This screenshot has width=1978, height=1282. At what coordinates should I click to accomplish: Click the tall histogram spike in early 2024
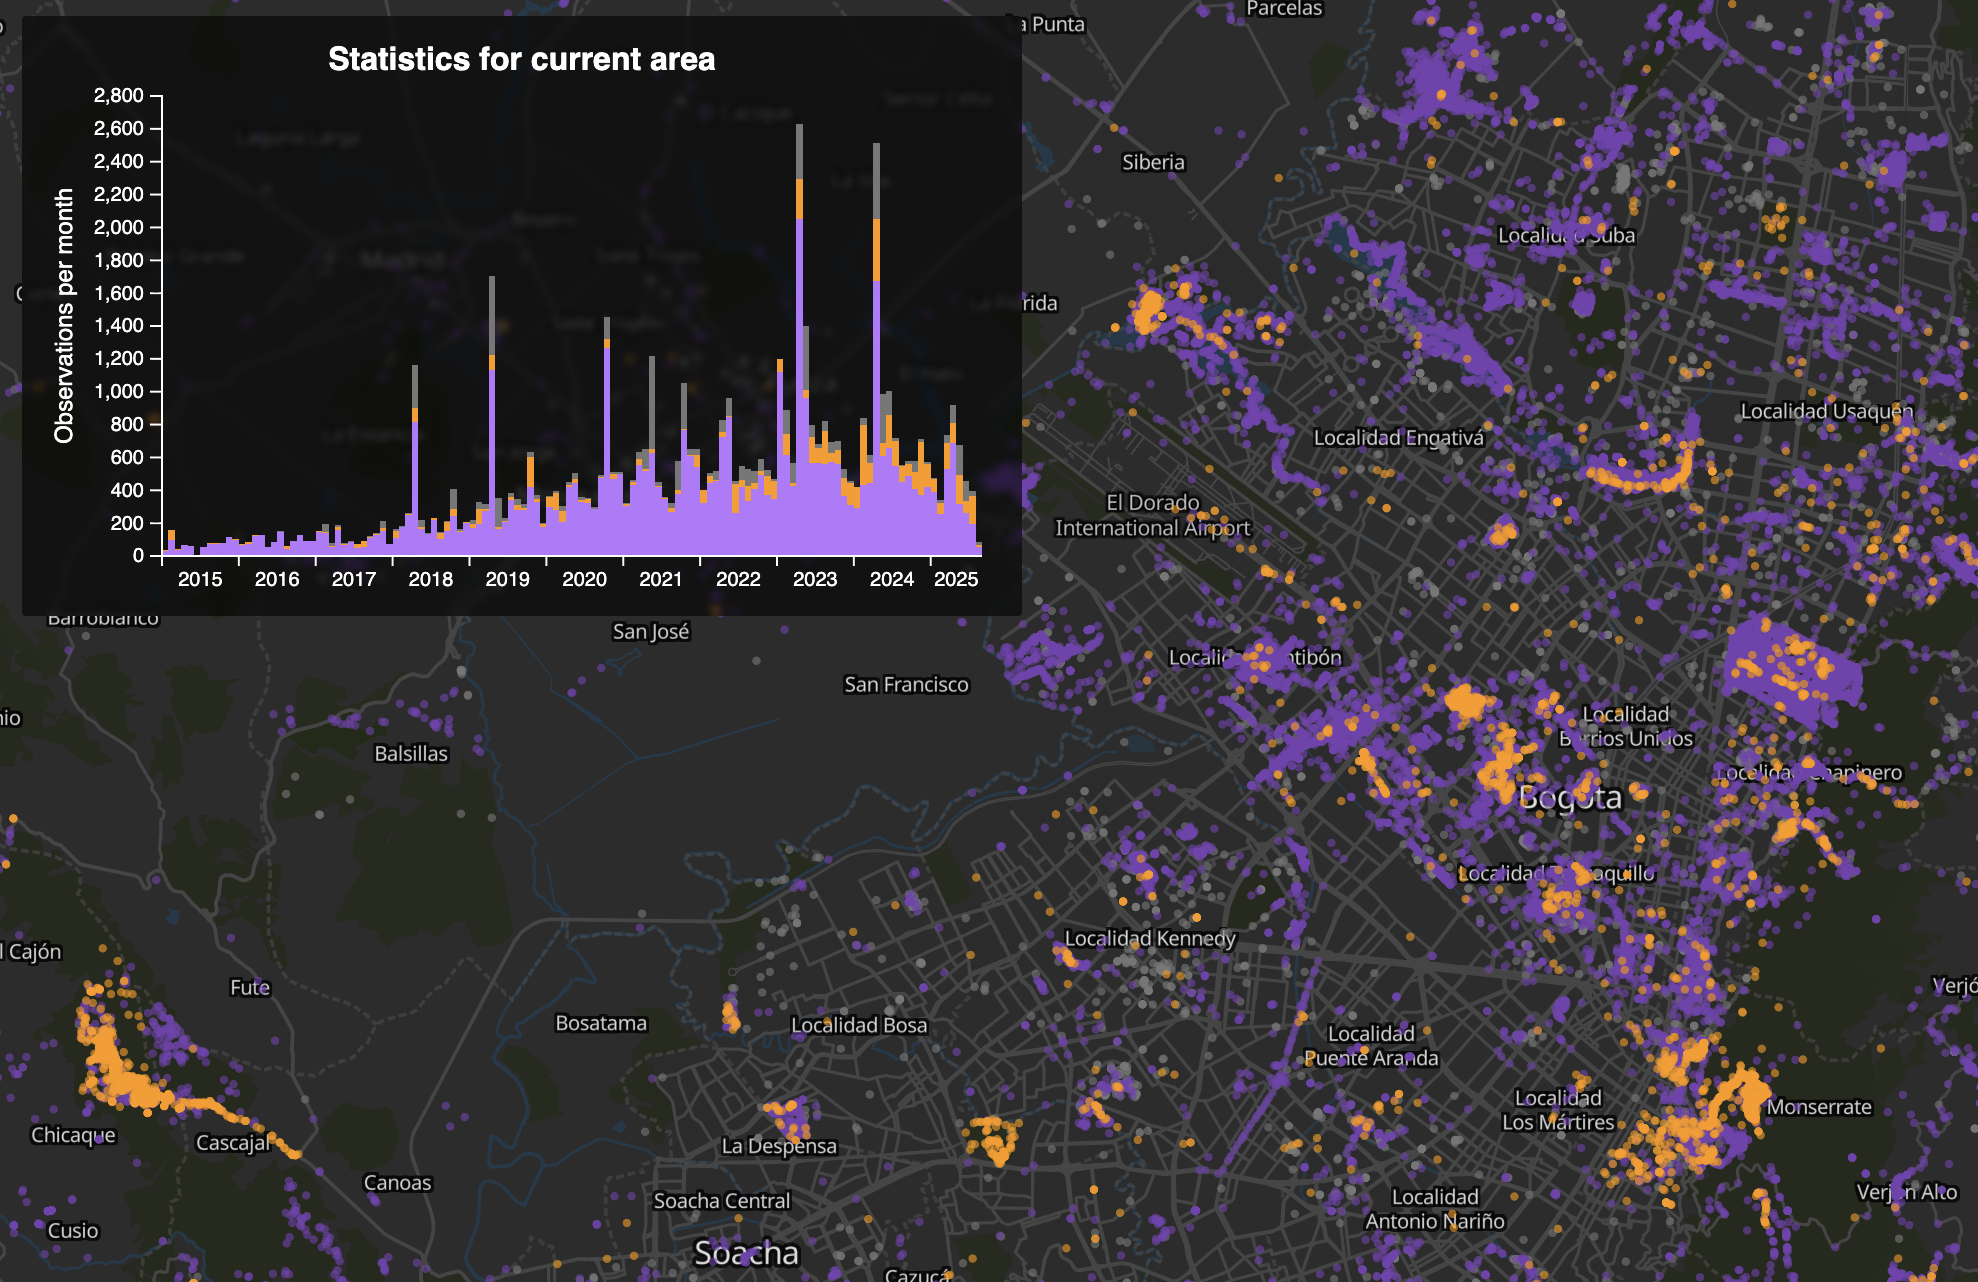click(x=877, y=349)
